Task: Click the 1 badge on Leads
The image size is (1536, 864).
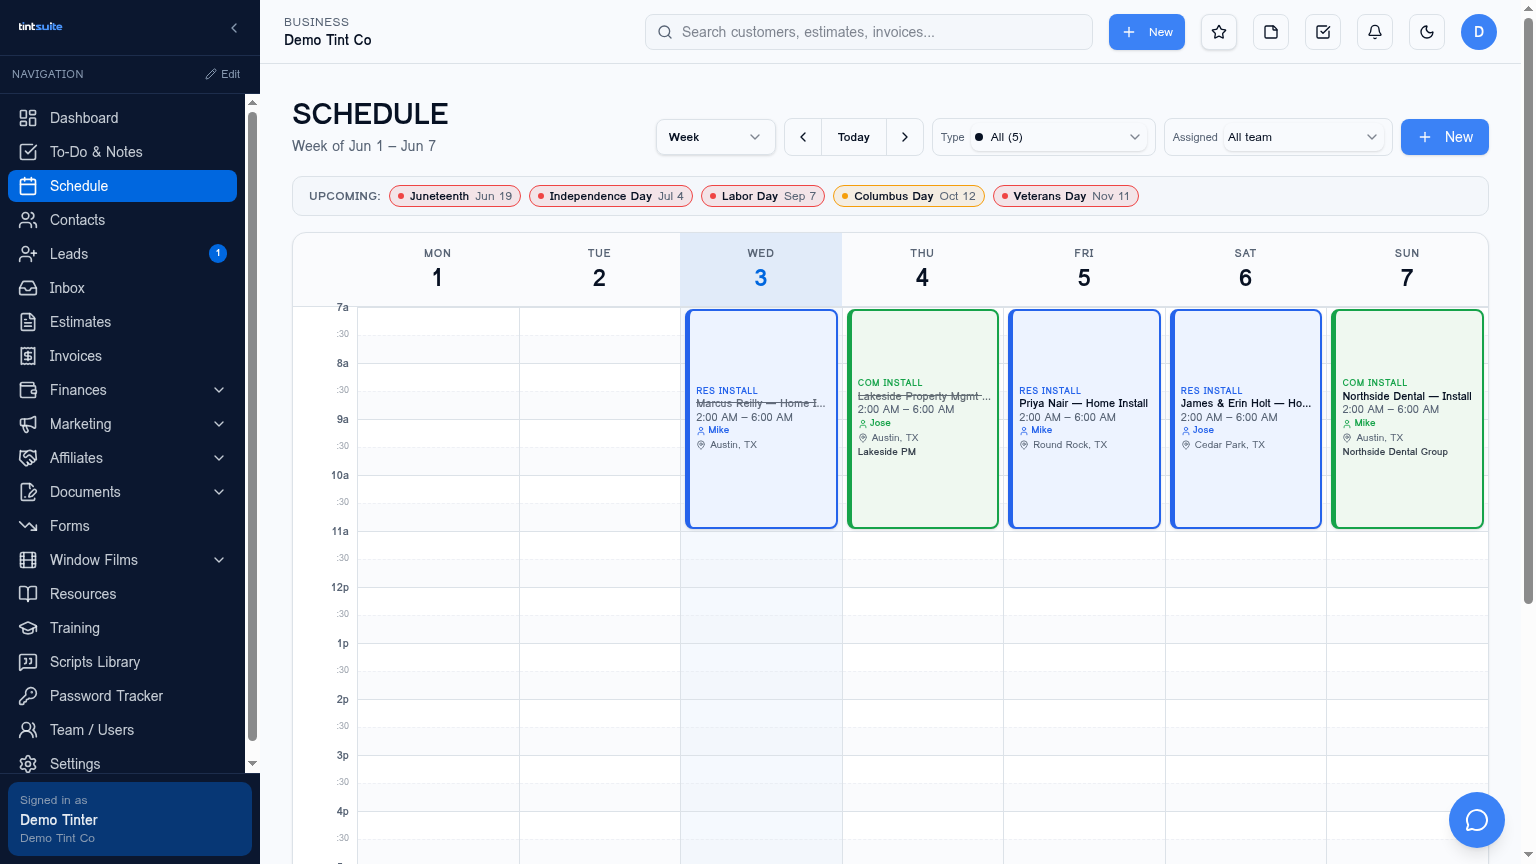Action: pyautogui.click(x=218, y=254)
